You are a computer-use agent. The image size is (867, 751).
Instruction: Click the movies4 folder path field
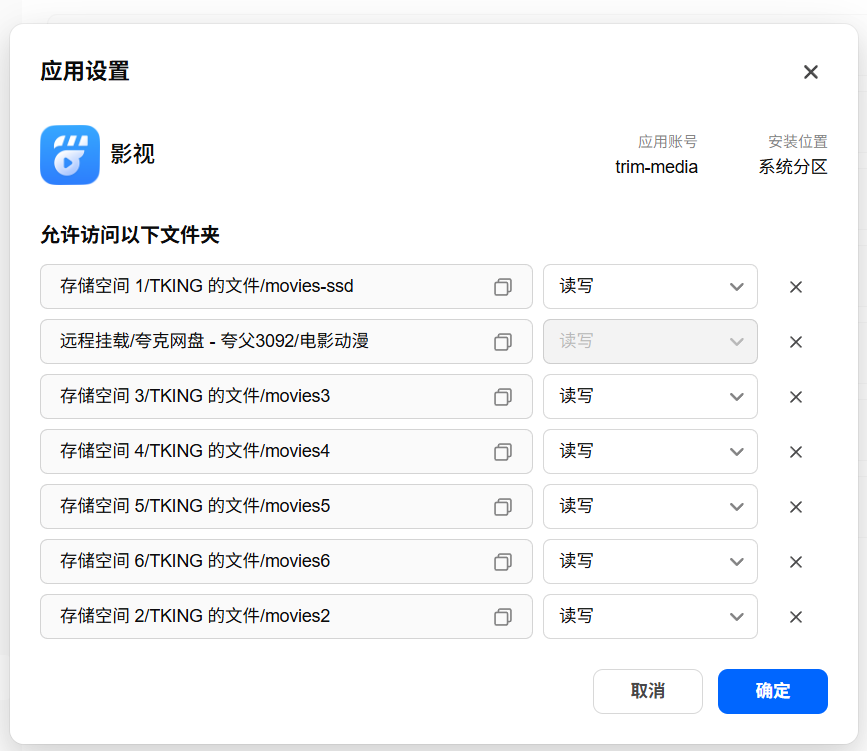point(286,451)
